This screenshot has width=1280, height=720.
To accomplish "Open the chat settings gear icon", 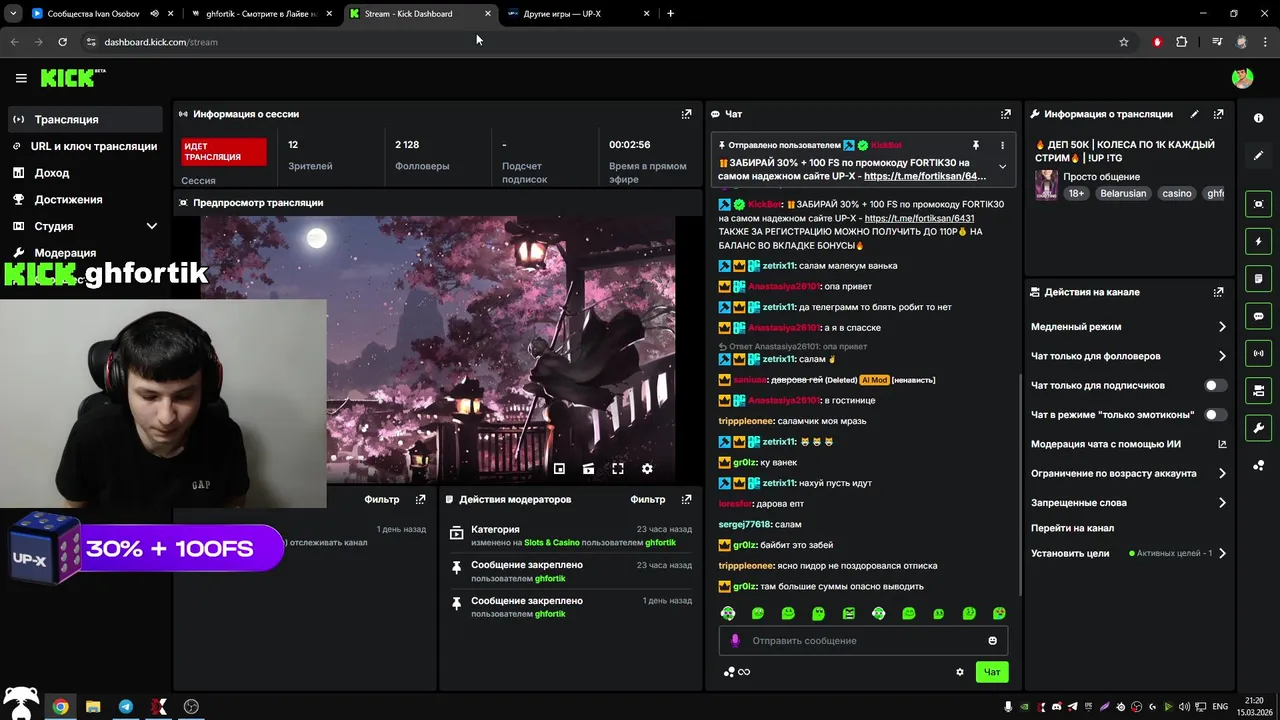I will coord(960,672).
